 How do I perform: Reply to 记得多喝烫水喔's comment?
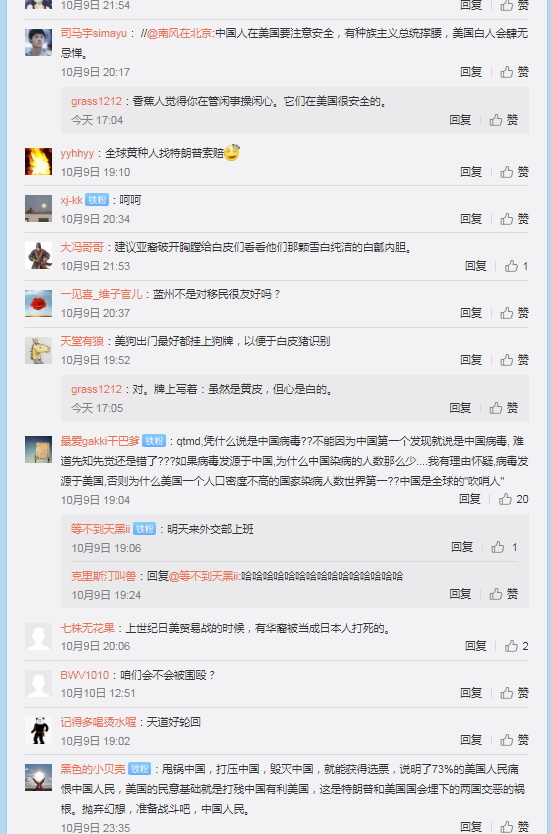click(471, 740)
